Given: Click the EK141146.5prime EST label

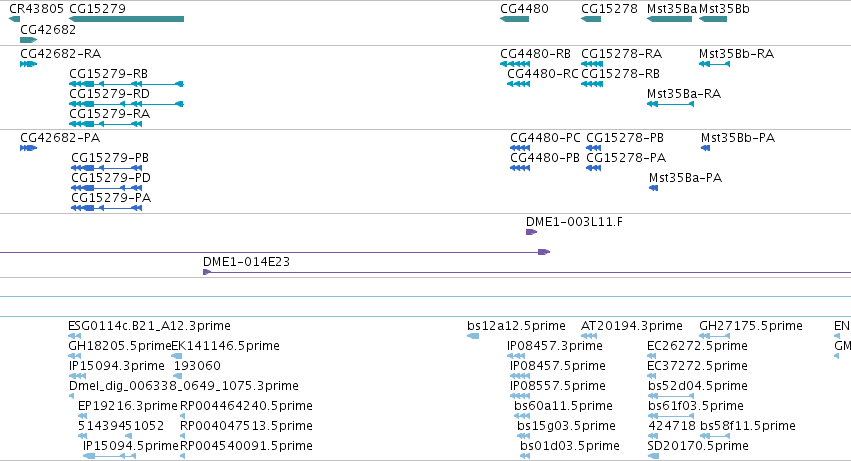Looking at the screenshot, I should point(225,346).
